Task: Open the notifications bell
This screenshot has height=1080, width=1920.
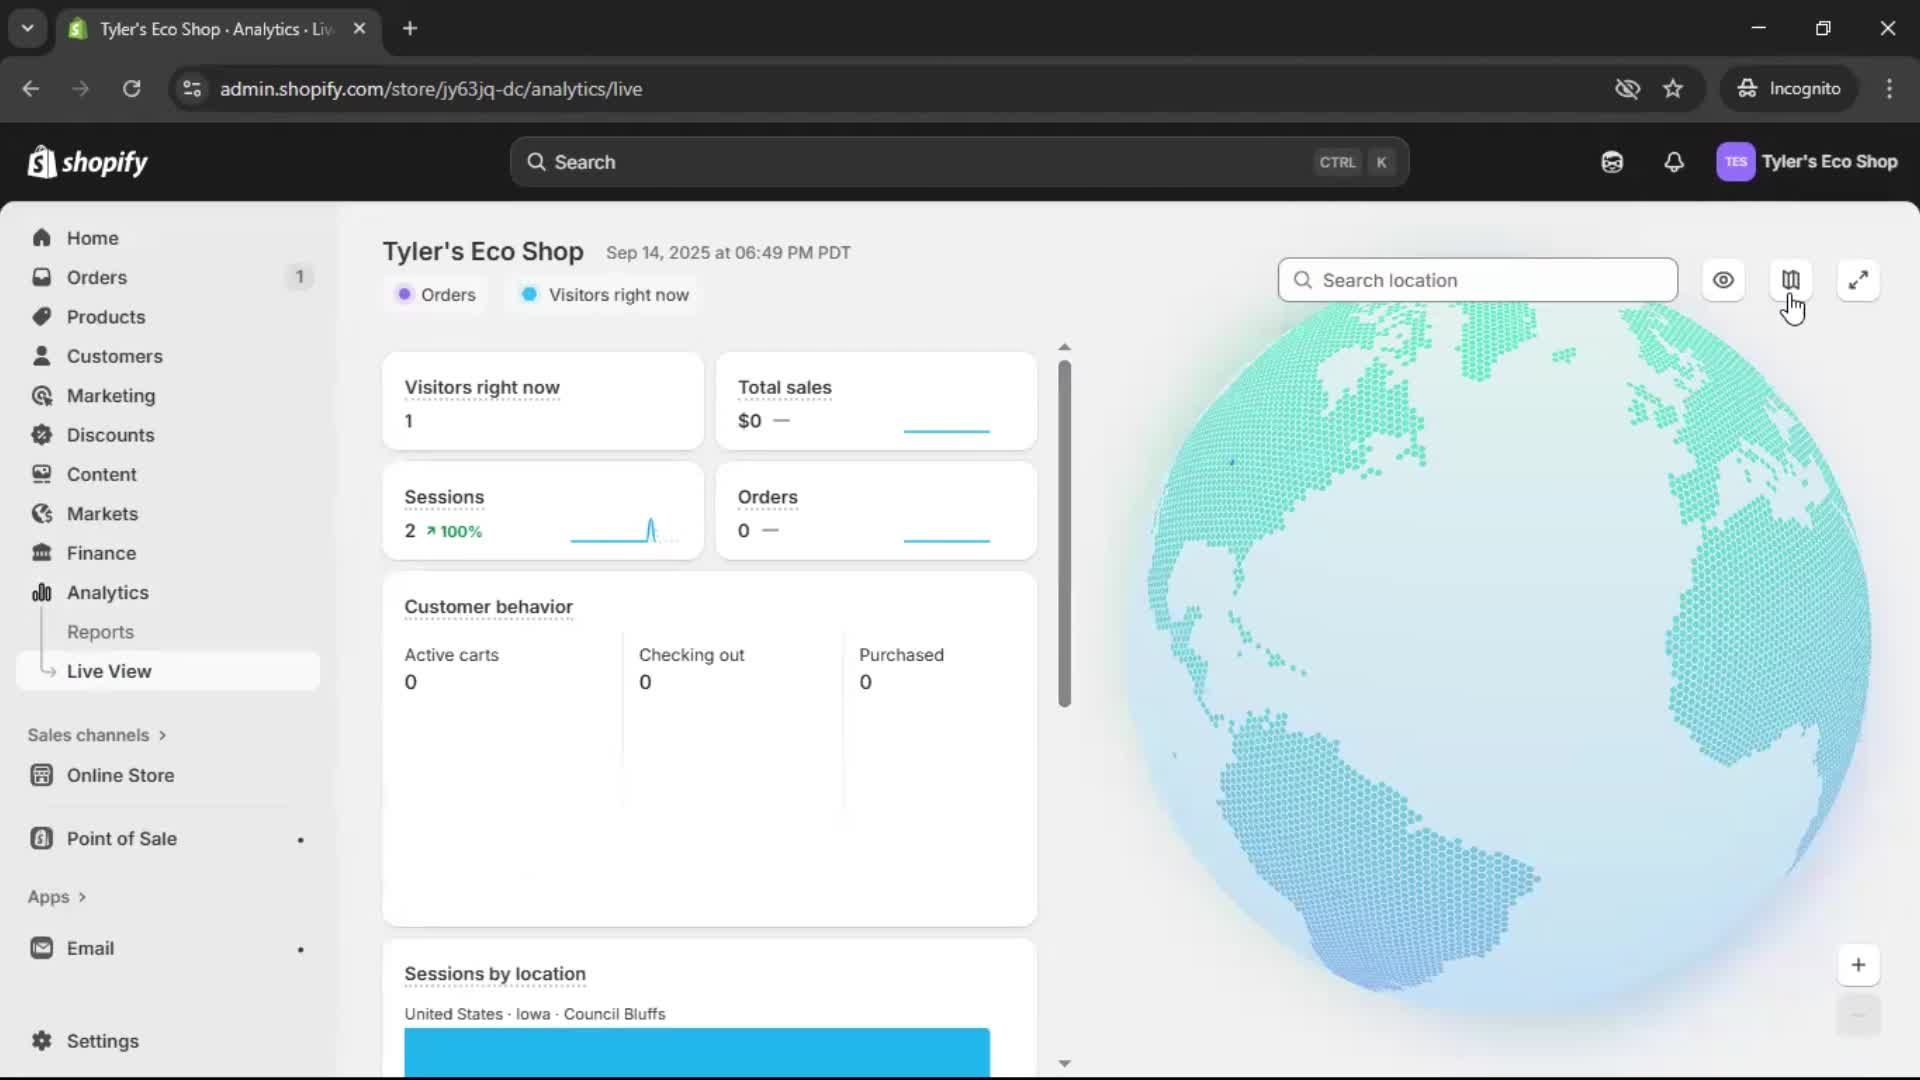Action: point(1674,162)
